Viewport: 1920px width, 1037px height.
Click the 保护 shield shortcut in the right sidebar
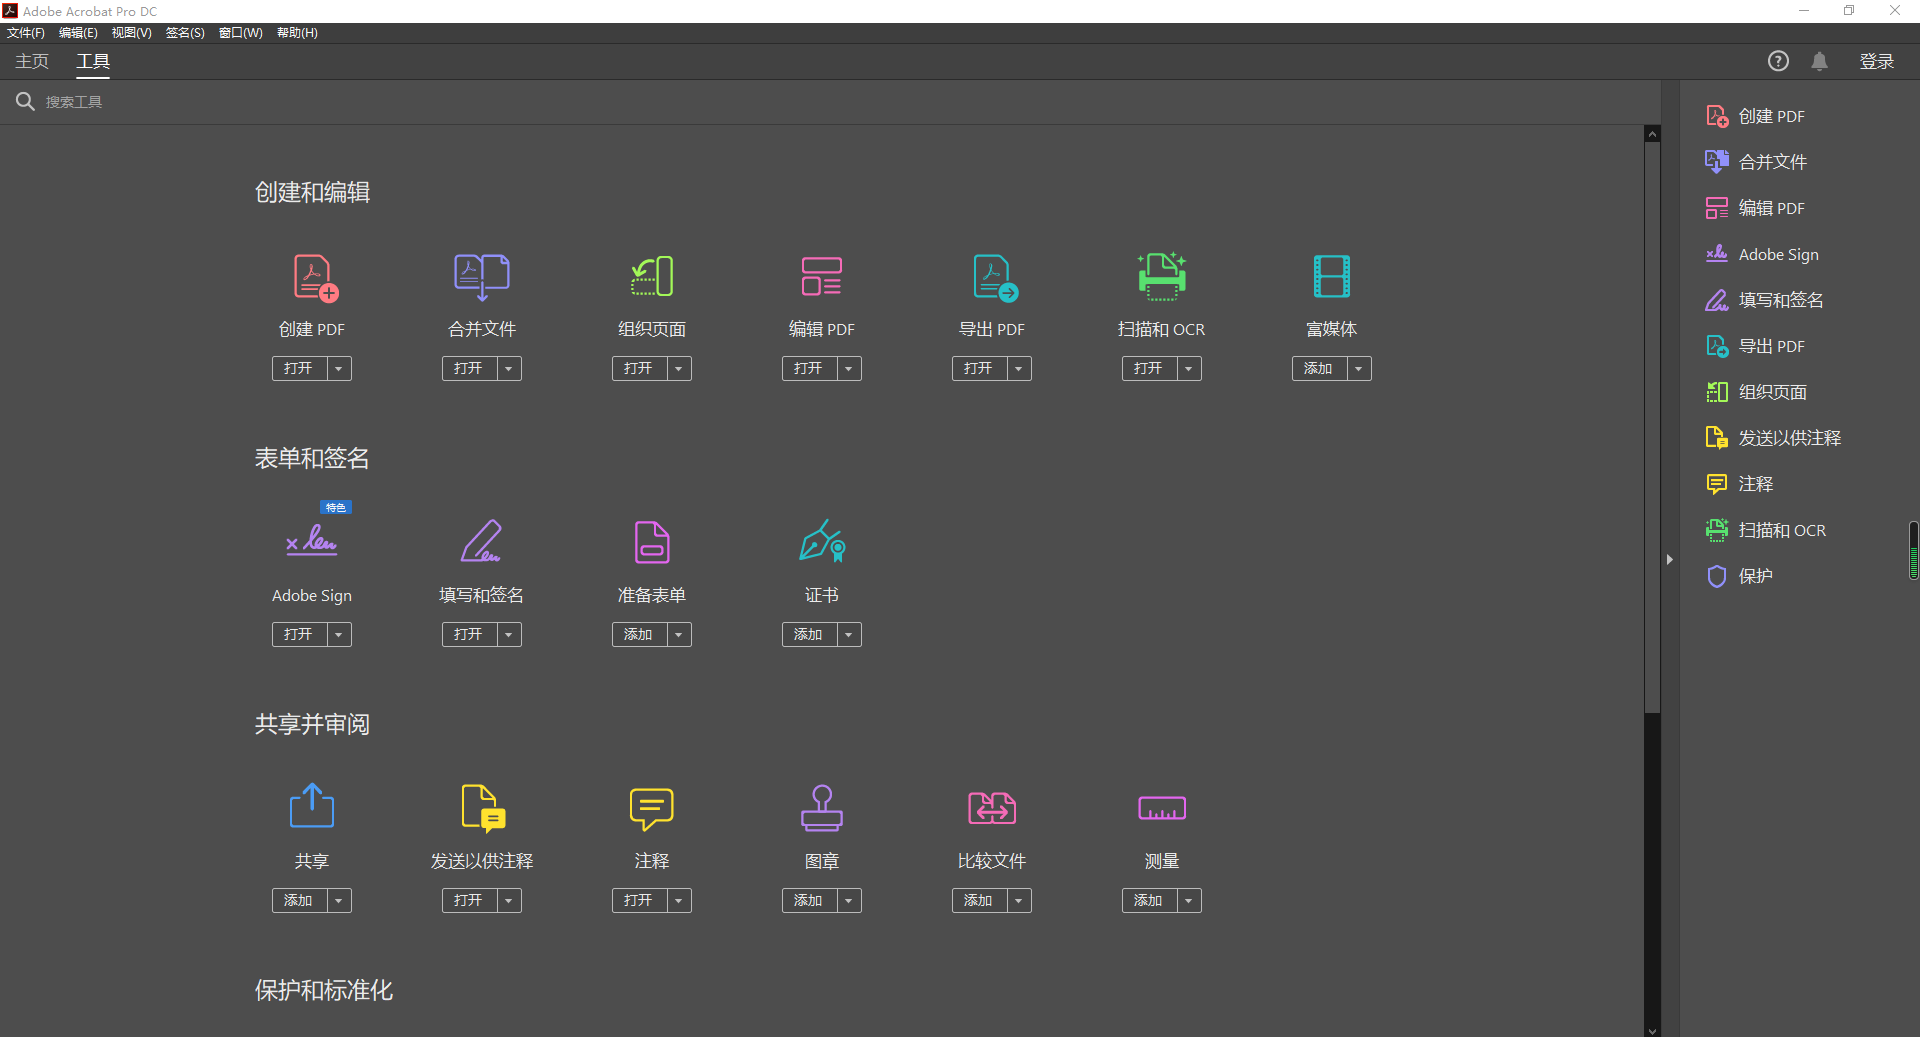[x=1739, y=576]
